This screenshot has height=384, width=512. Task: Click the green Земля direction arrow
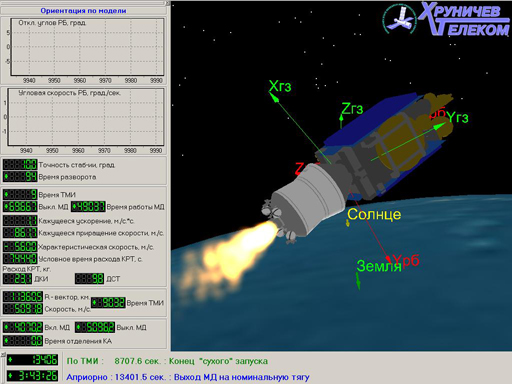tap(358, 281)
